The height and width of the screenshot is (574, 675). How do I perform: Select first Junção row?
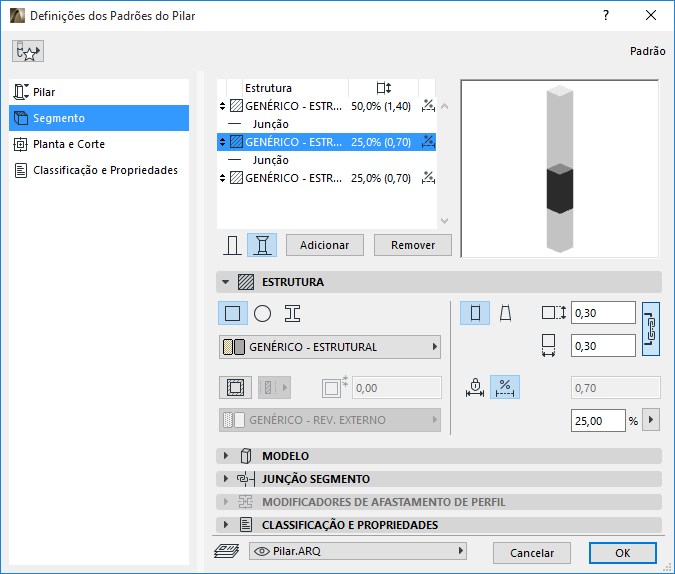pyautogui.click(x=326, y=124)
